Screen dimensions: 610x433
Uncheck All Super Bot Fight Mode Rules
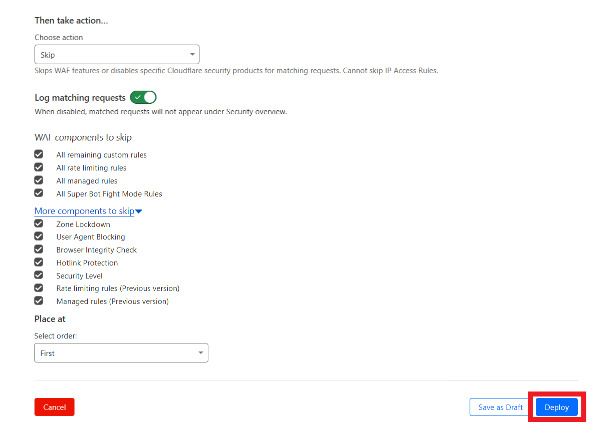[x=39, y=193]
